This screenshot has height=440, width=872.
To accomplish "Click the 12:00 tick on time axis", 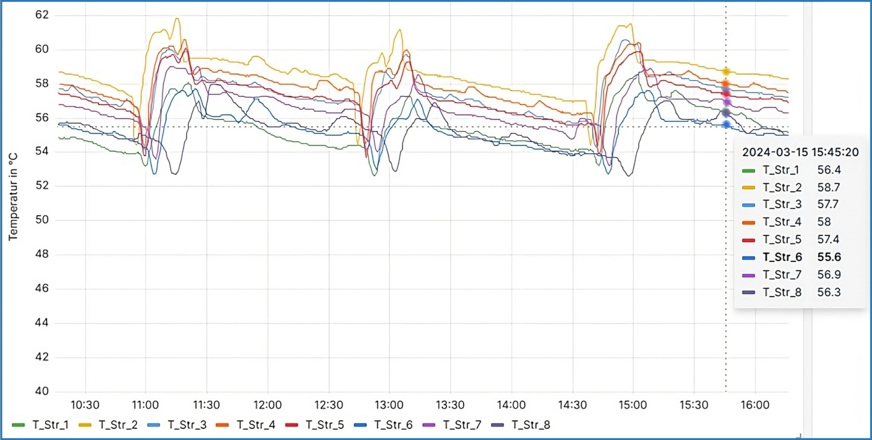I will [267, 404].
